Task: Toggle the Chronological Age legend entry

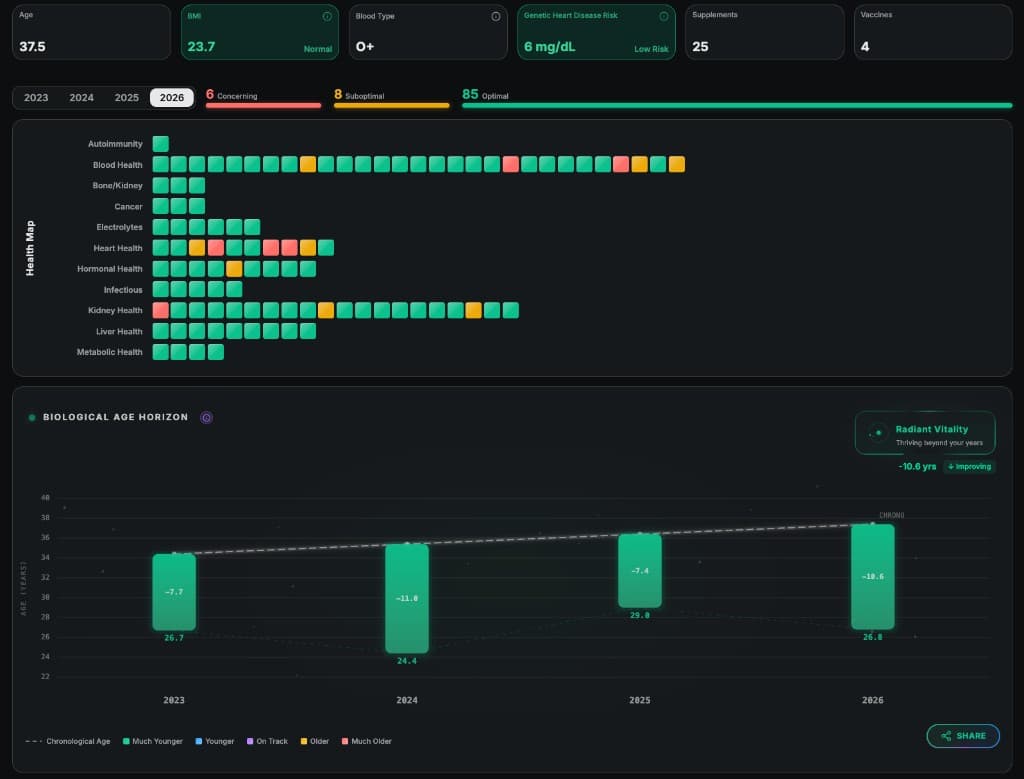Action: click(x=69, y=741)
